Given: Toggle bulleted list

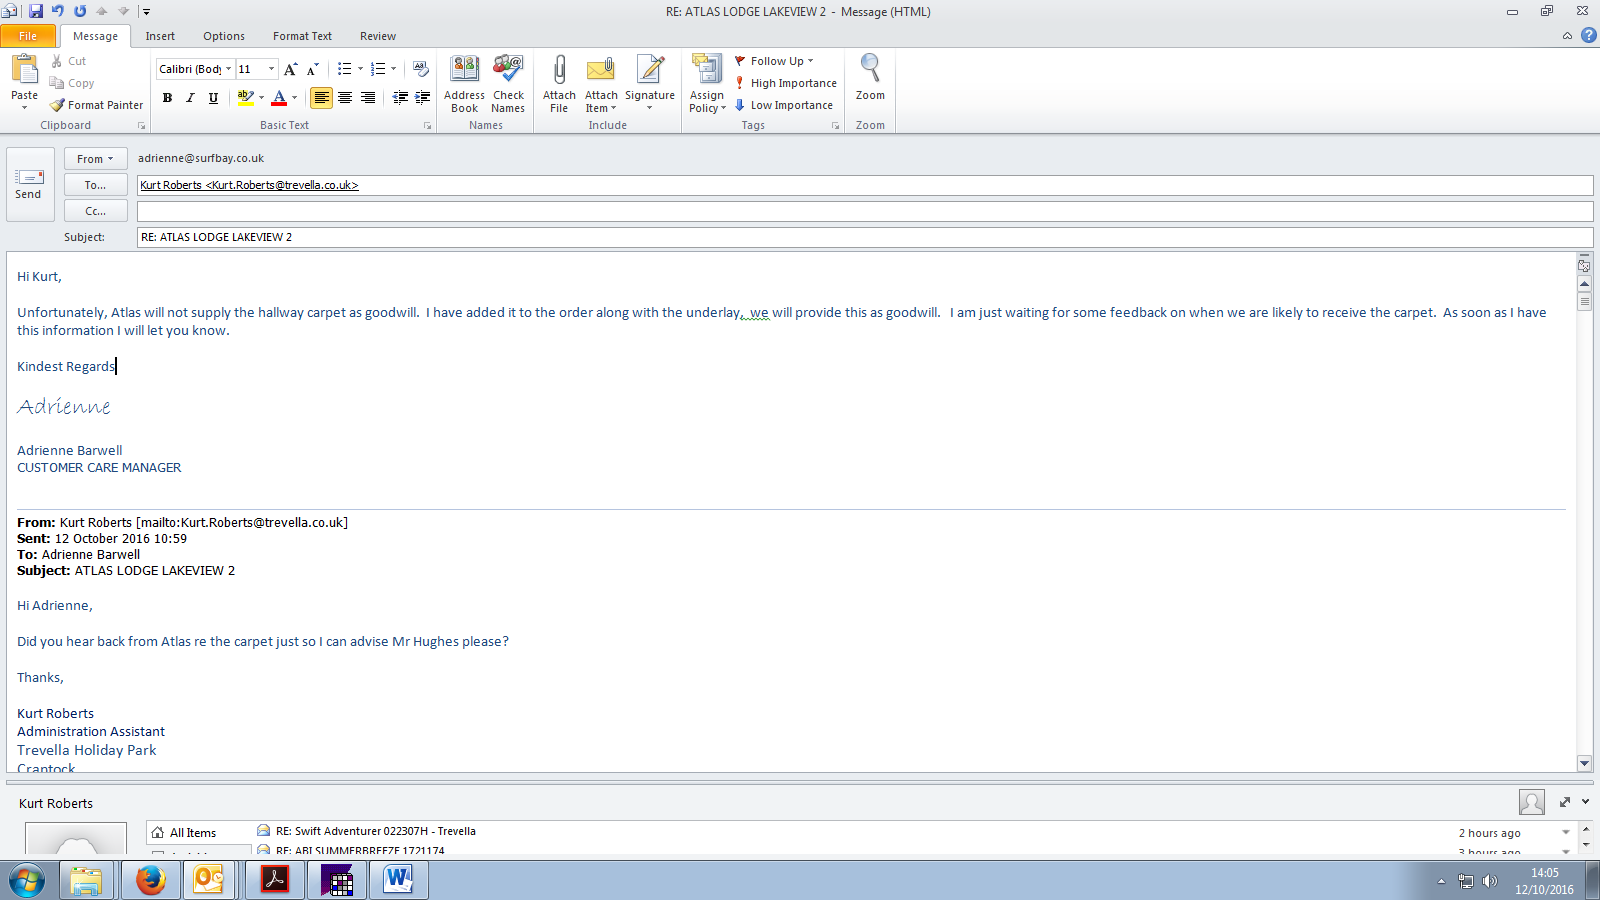Looking at the screenshot, I should point(344,69).
